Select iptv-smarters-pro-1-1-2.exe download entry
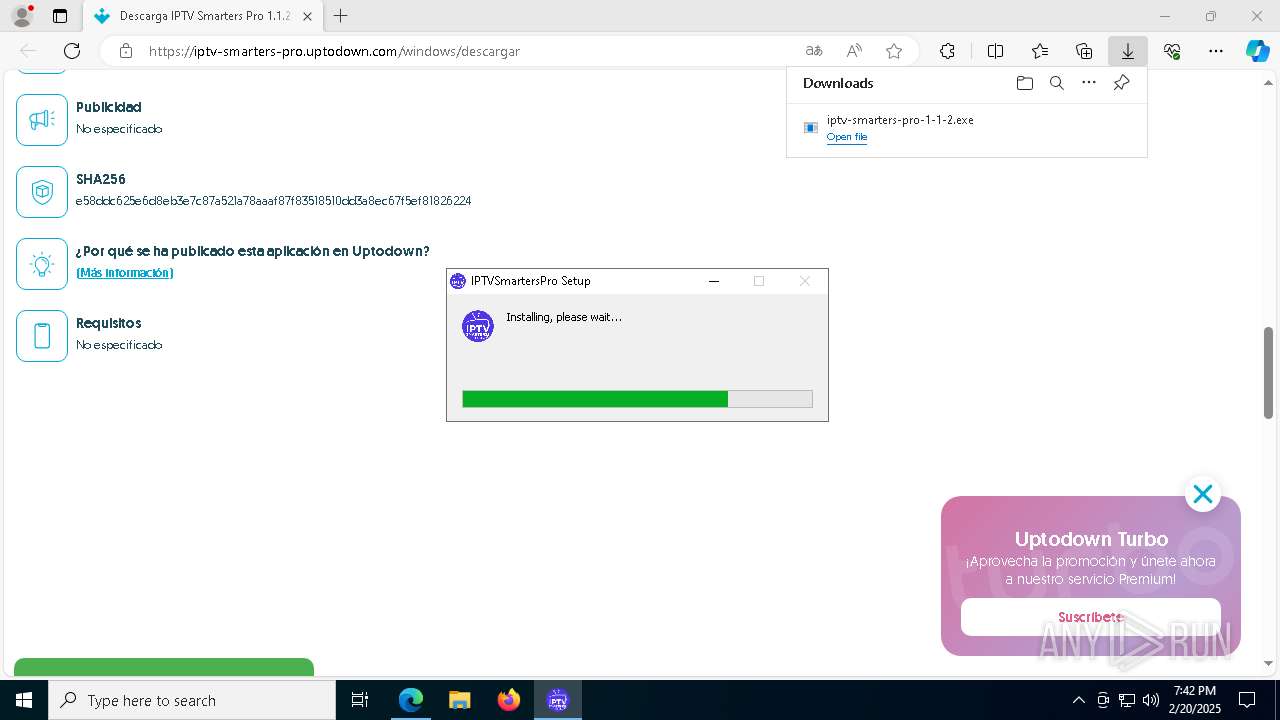 (x=966, y=128)
